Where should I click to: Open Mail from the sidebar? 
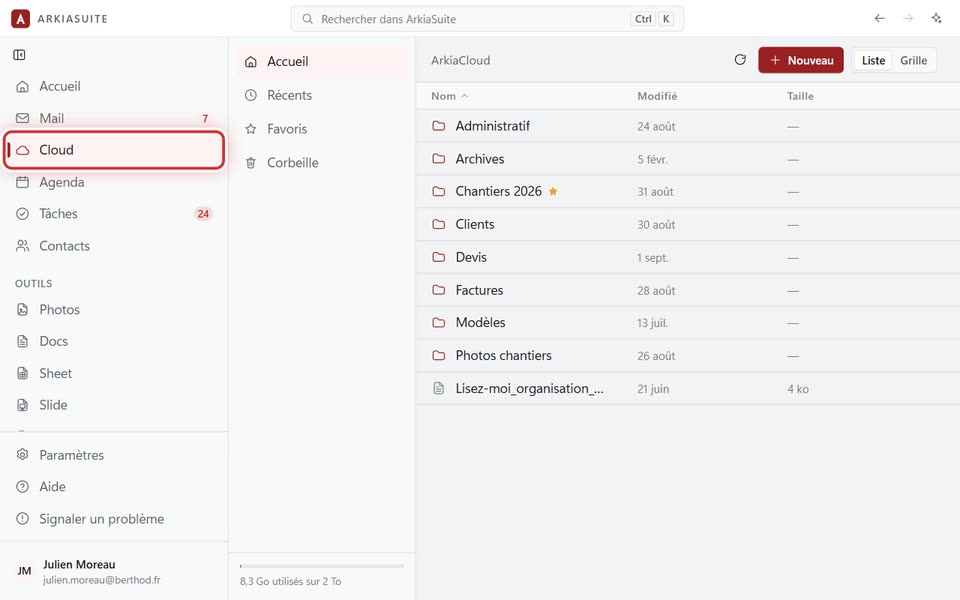point(114,118)
